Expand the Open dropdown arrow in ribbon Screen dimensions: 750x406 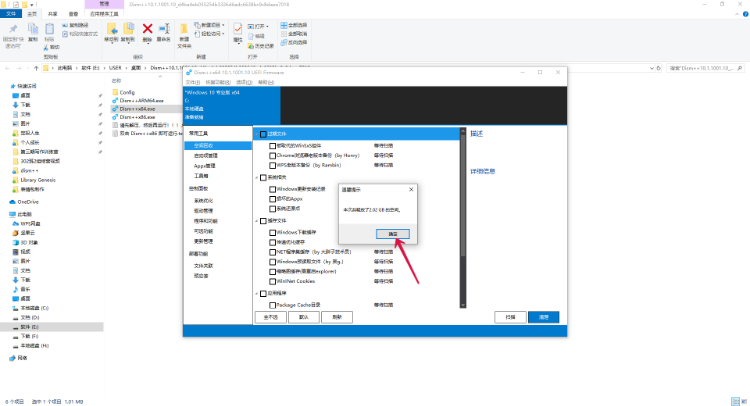pos(267,26)
